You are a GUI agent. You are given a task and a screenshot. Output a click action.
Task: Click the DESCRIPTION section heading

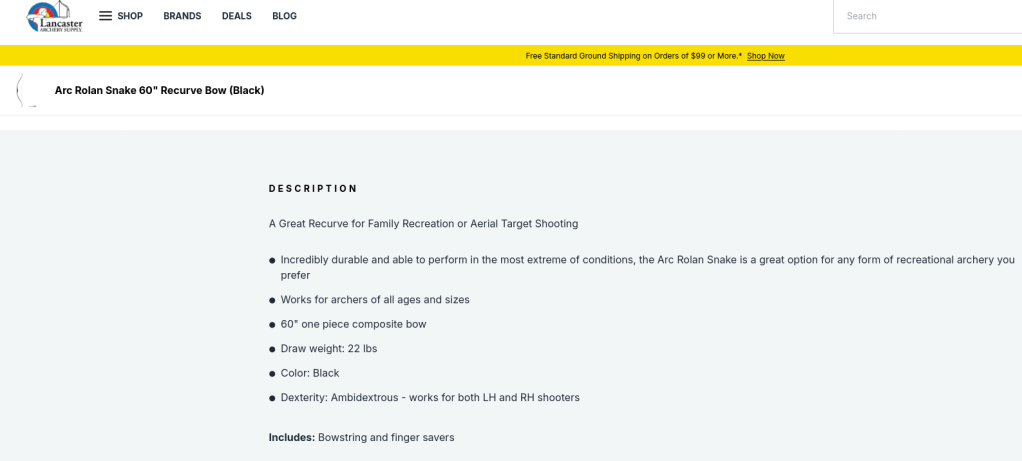(313, 188)
